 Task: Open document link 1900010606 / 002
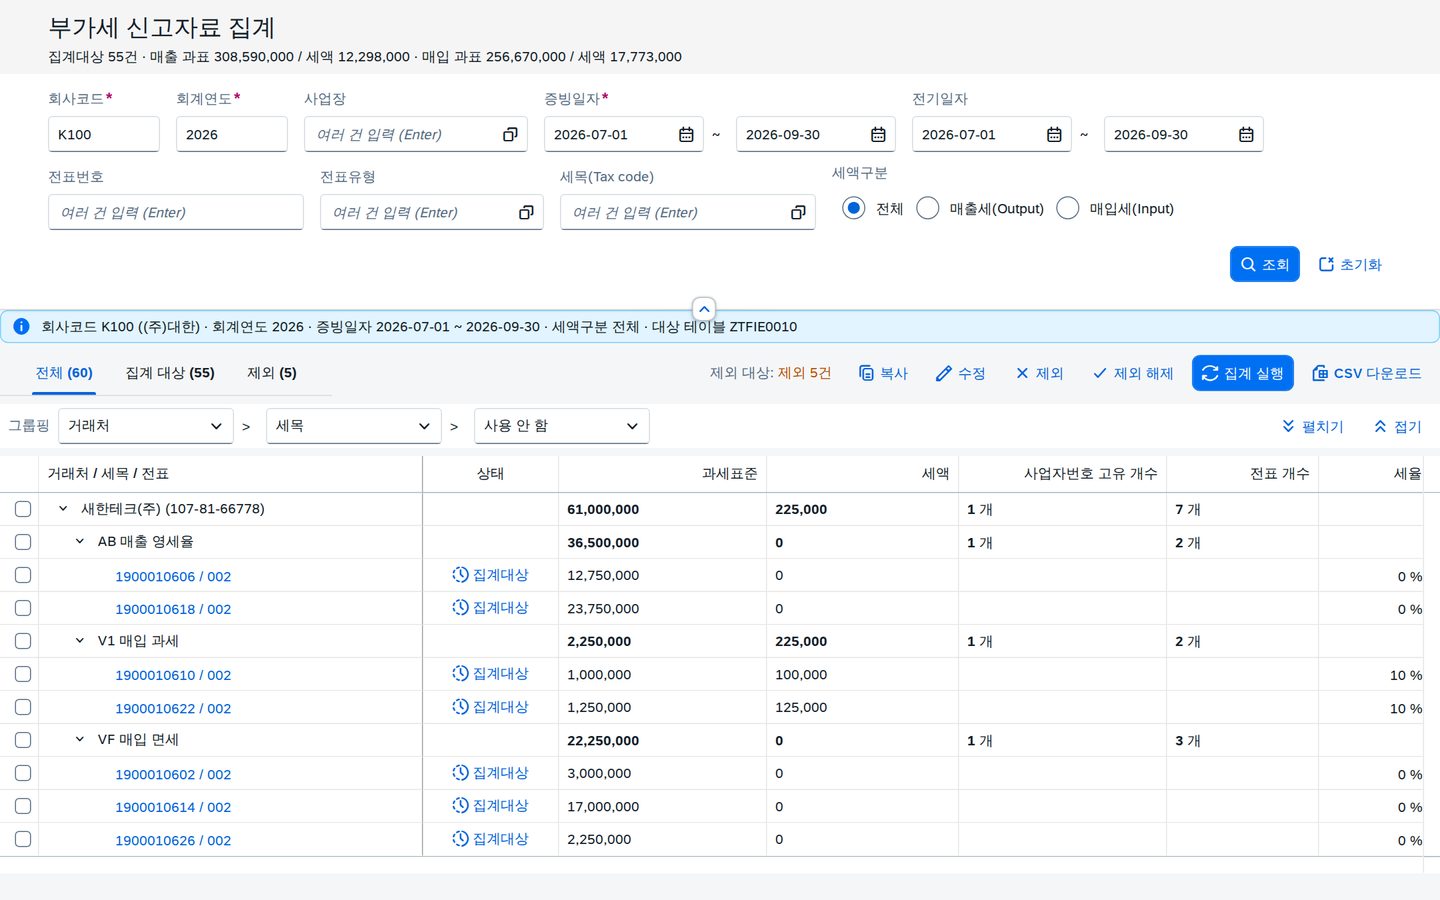click(173, 576)
